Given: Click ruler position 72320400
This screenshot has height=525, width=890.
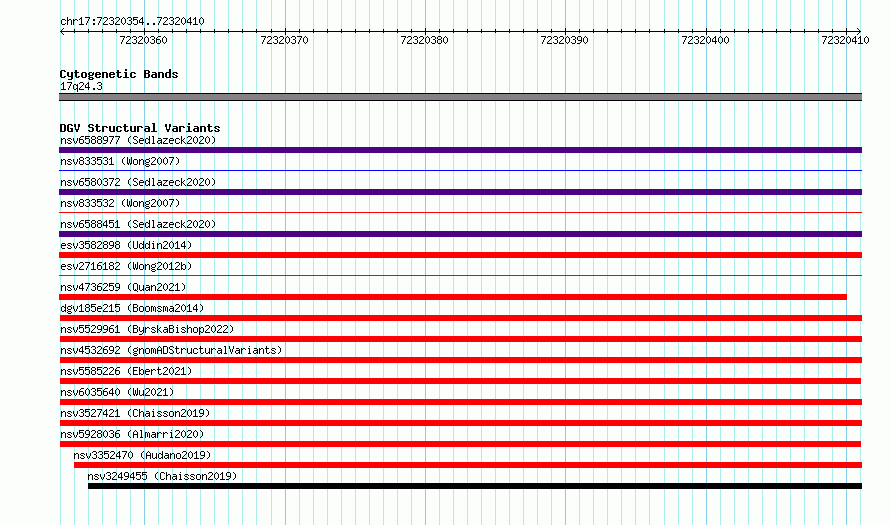Looking at the screenshot, I should pyautogui.click(x=706, y=40).
